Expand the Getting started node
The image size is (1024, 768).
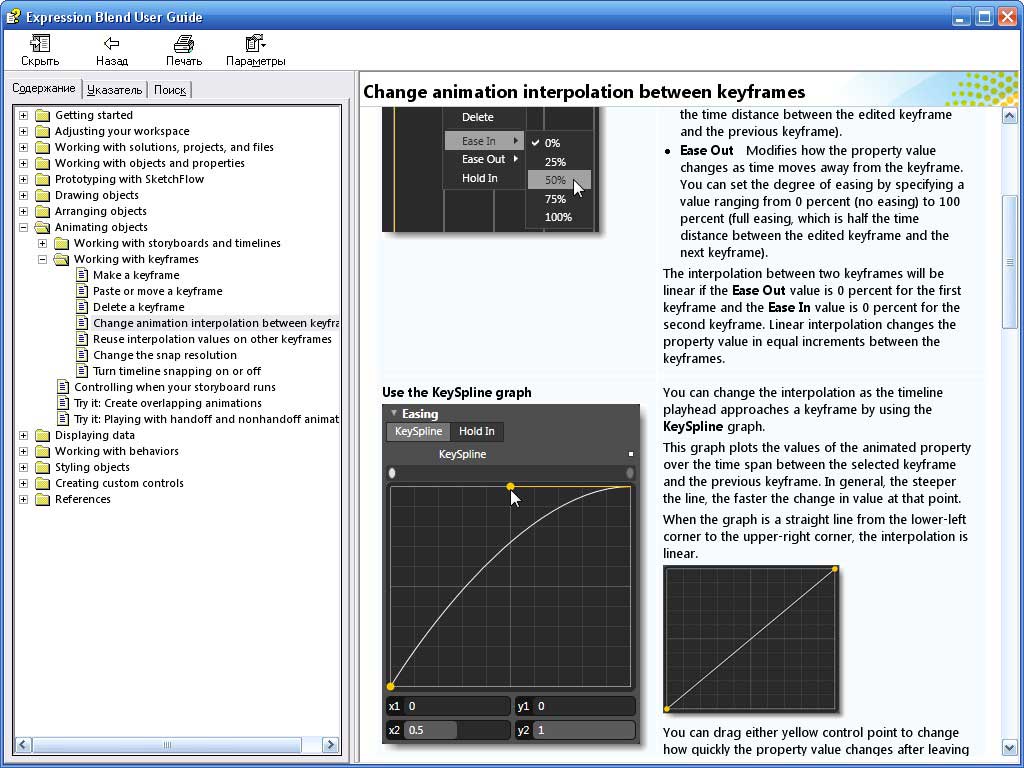click(24, 116)
